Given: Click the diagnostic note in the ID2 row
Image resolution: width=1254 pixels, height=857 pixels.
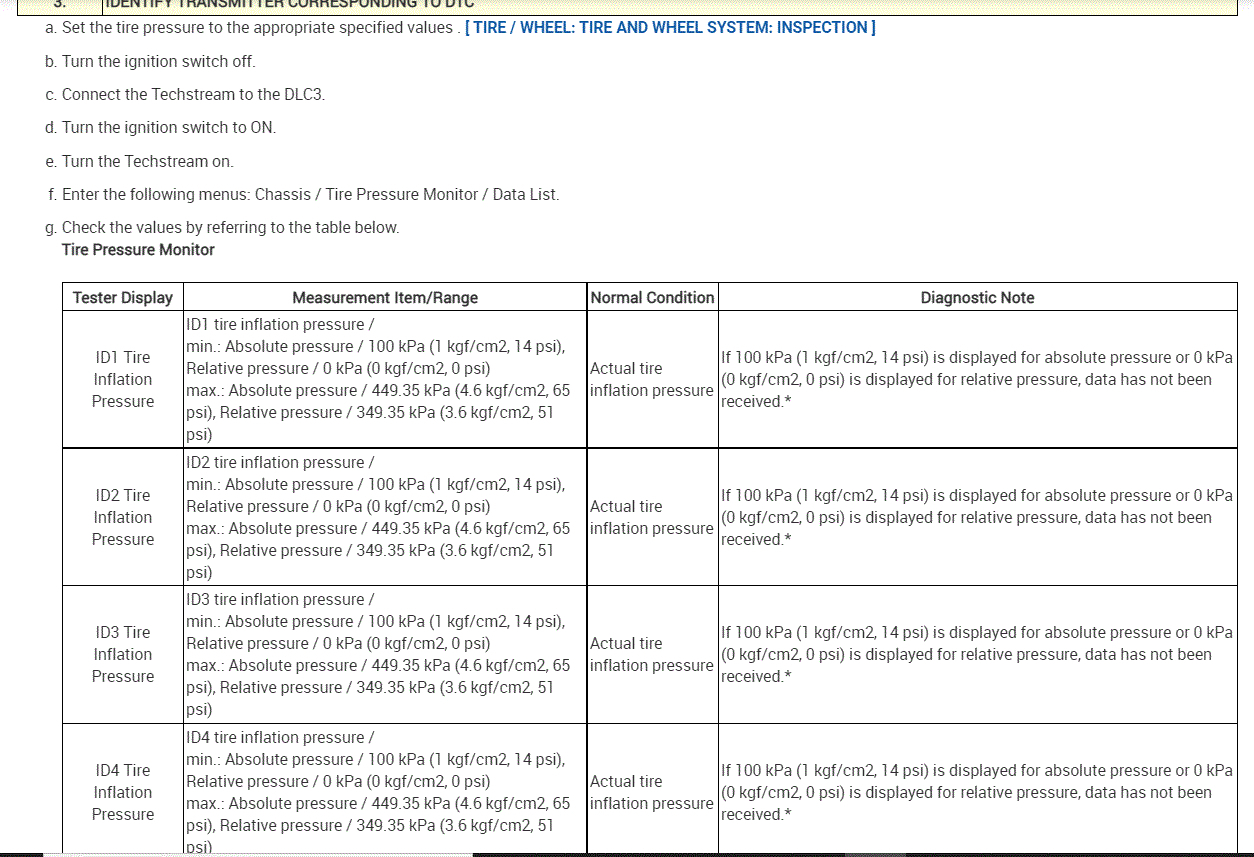Looking at the screenshot, I should [x=977, y=517].
